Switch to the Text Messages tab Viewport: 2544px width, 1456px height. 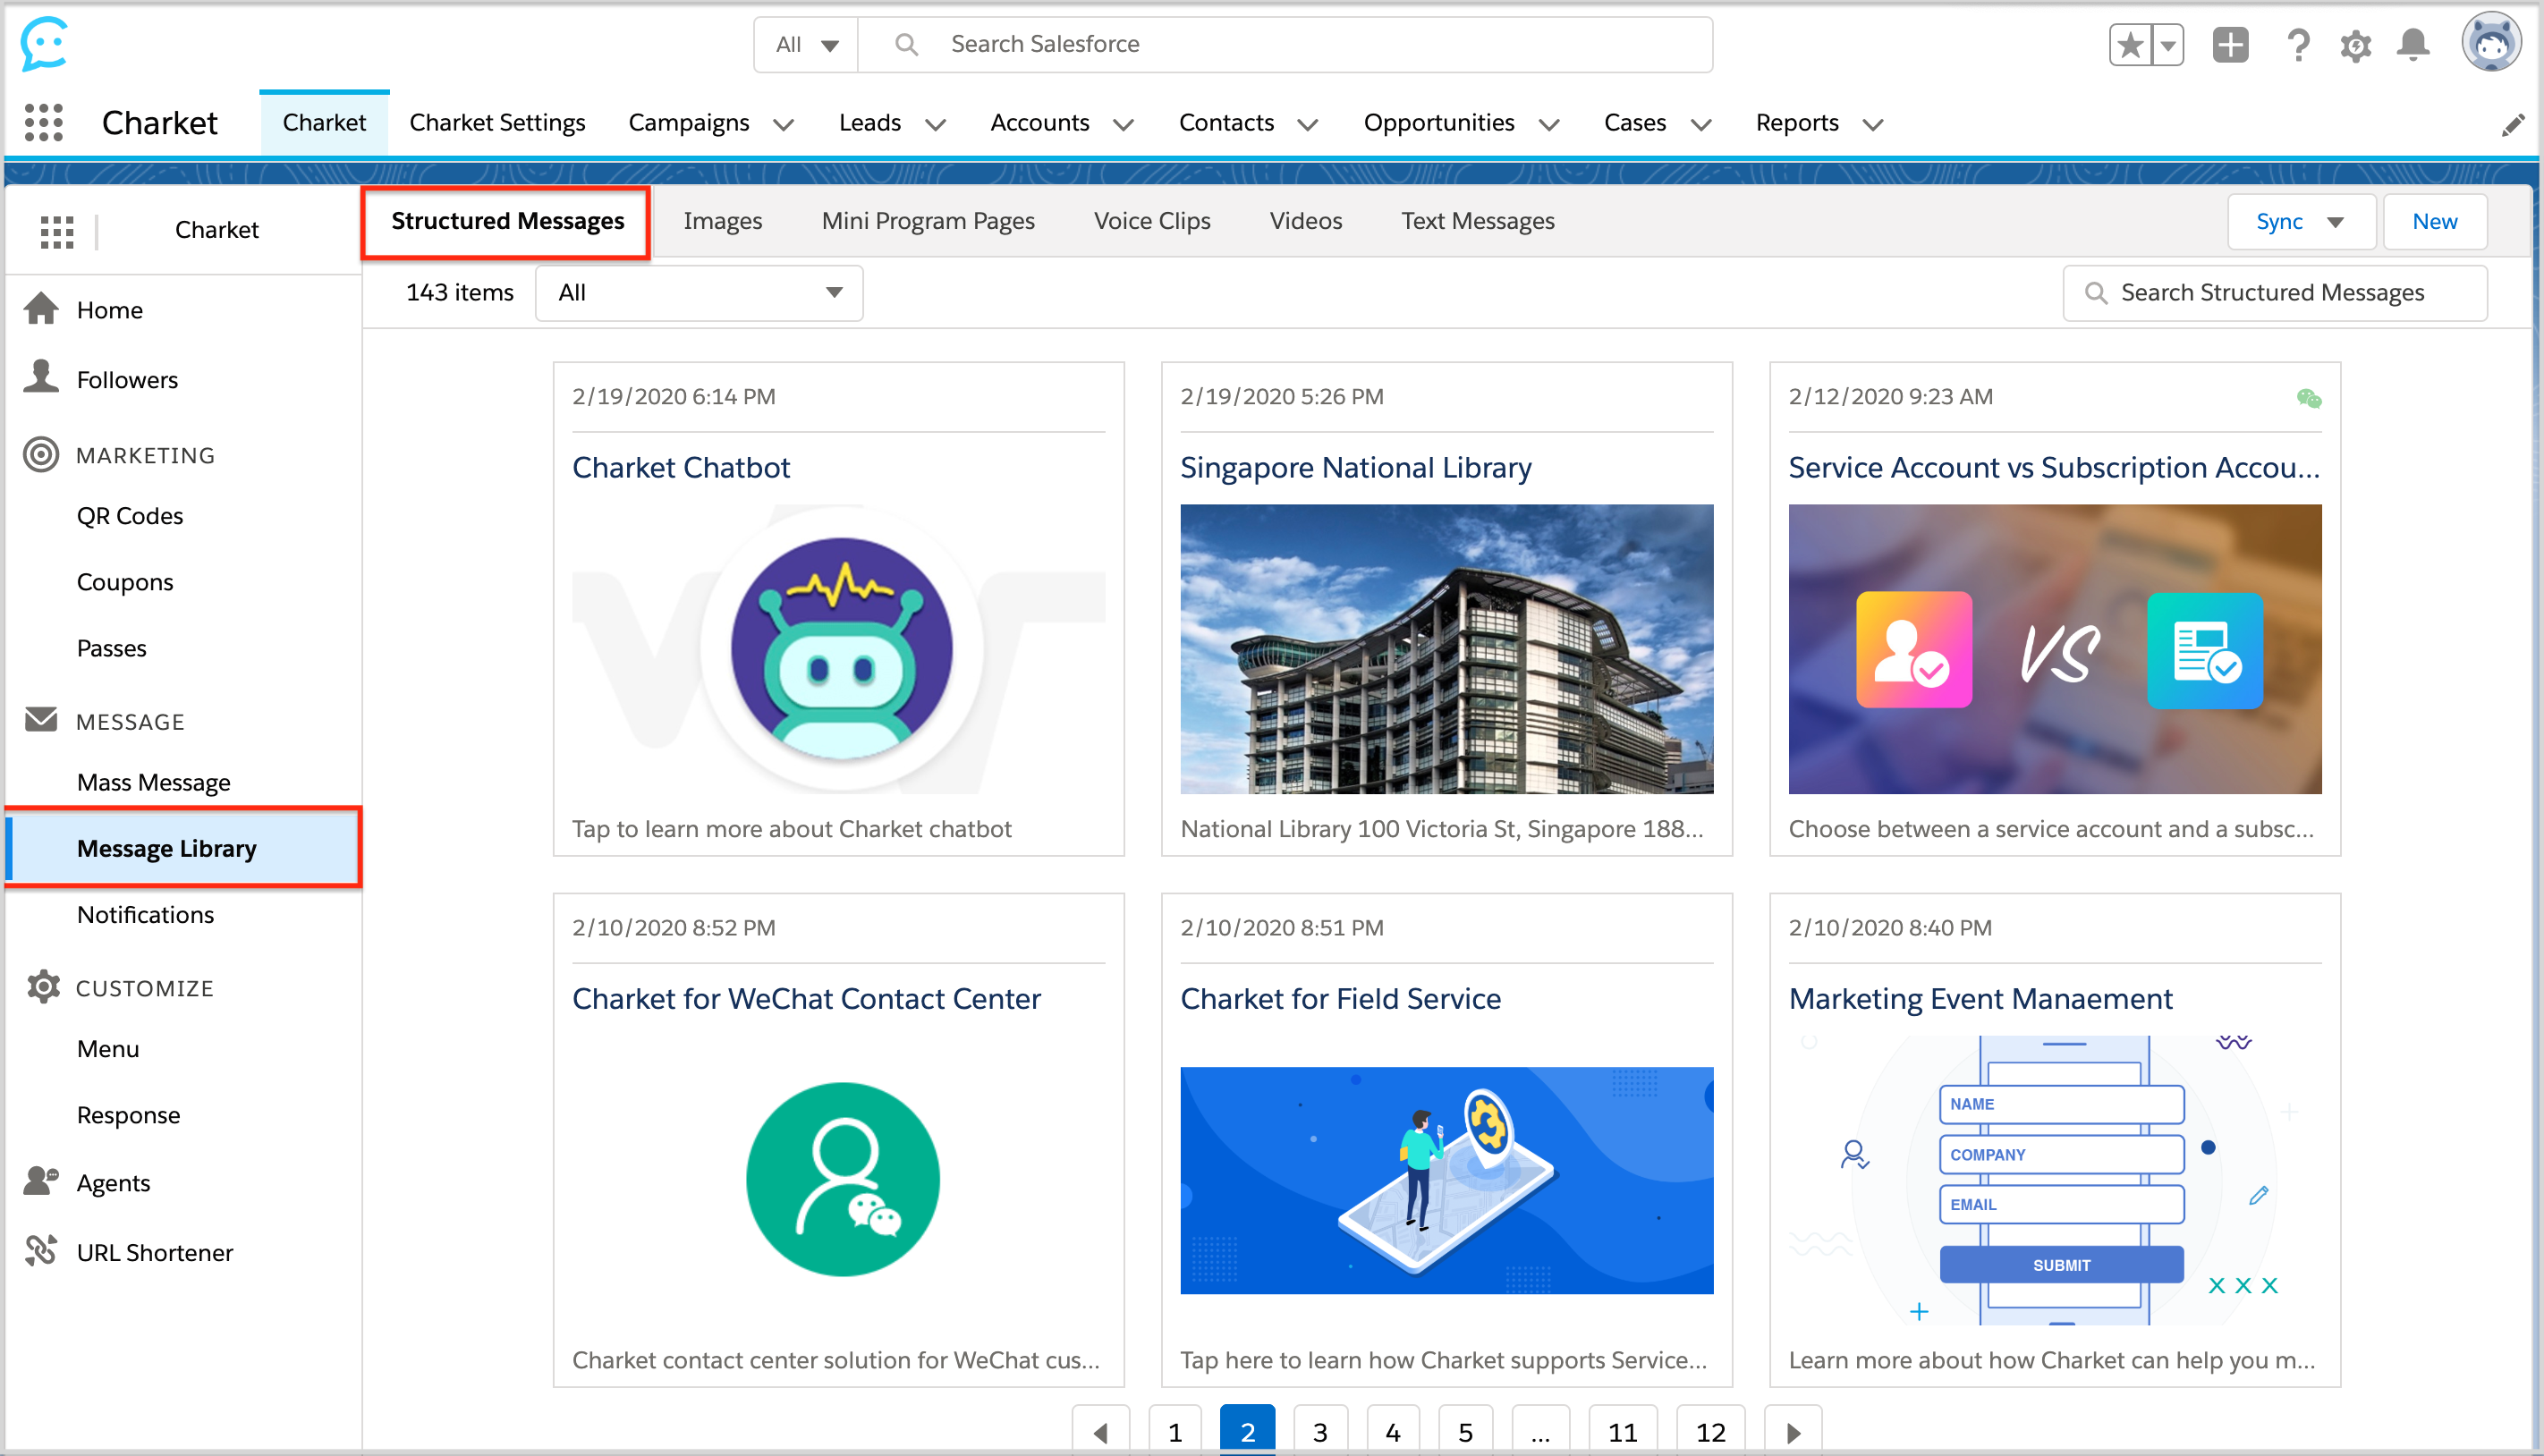point(1477,221)
